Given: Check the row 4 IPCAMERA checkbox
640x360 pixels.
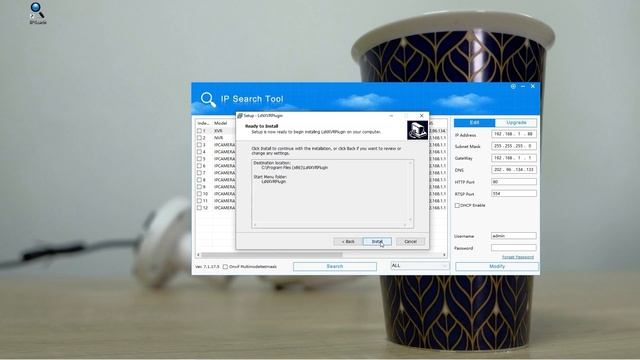Looking at the screenshot, I should [200, 152].
